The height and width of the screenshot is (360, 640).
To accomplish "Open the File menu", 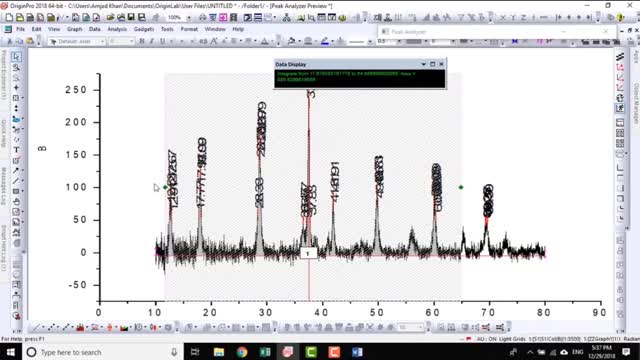I will coord(20,29).
